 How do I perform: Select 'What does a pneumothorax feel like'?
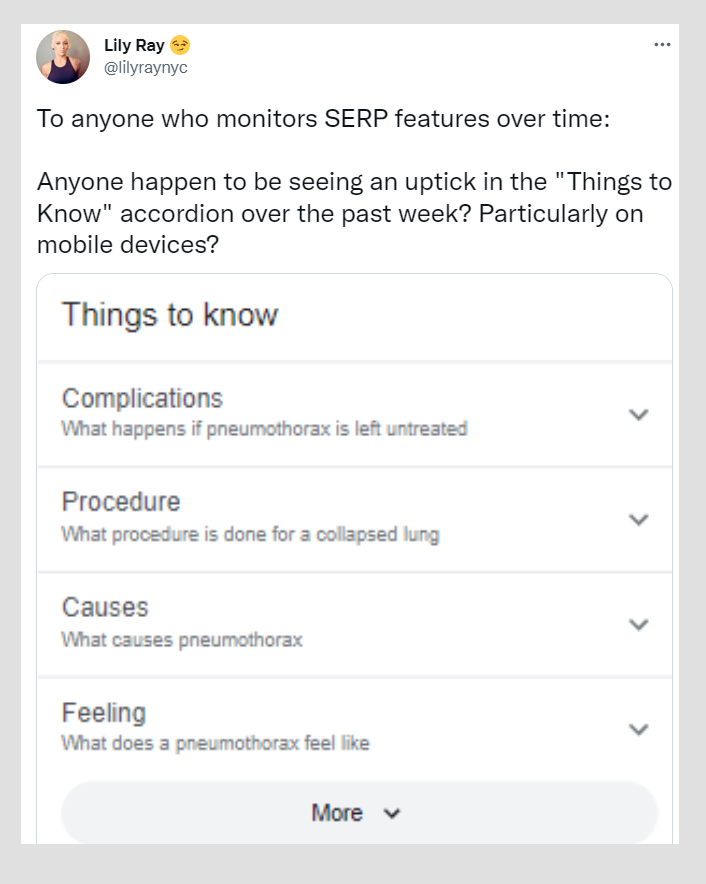click(x=215, y=743)
